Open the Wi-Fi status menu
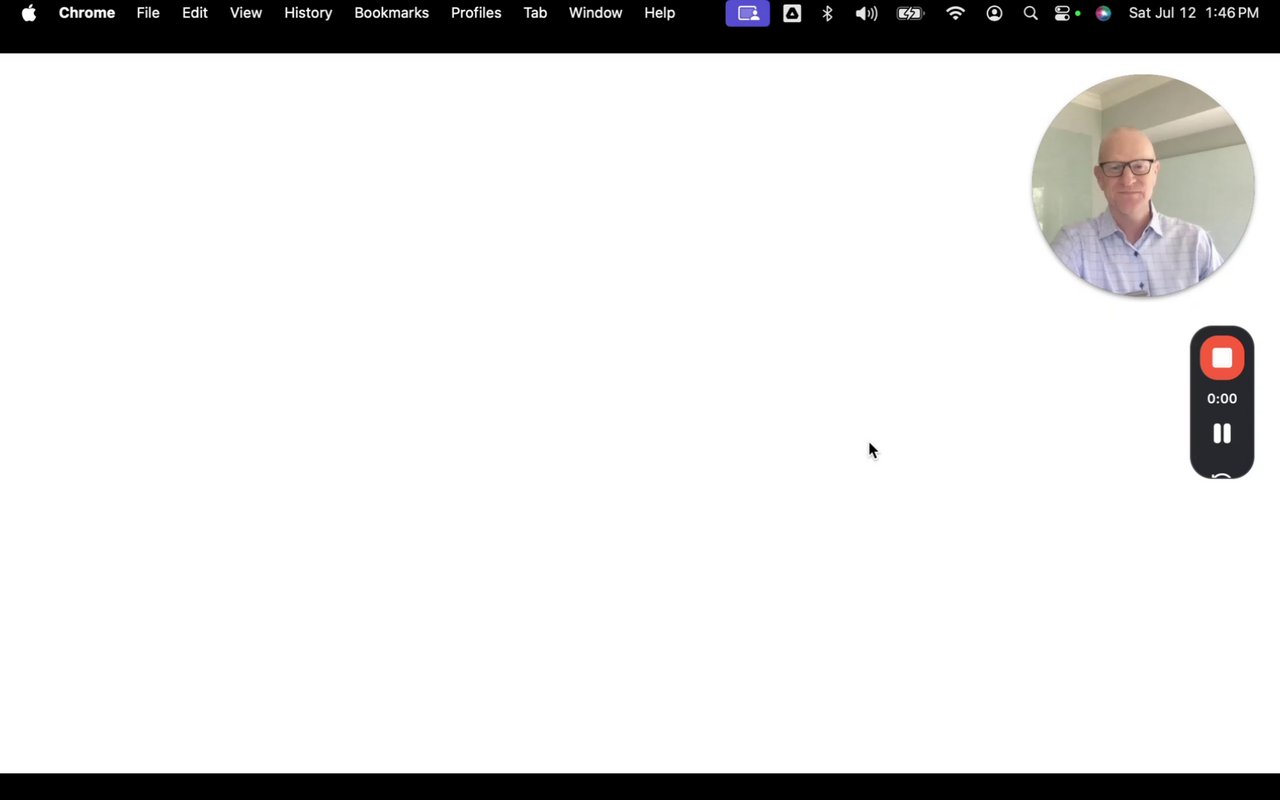1280x800 pixels. pos(955,13)
